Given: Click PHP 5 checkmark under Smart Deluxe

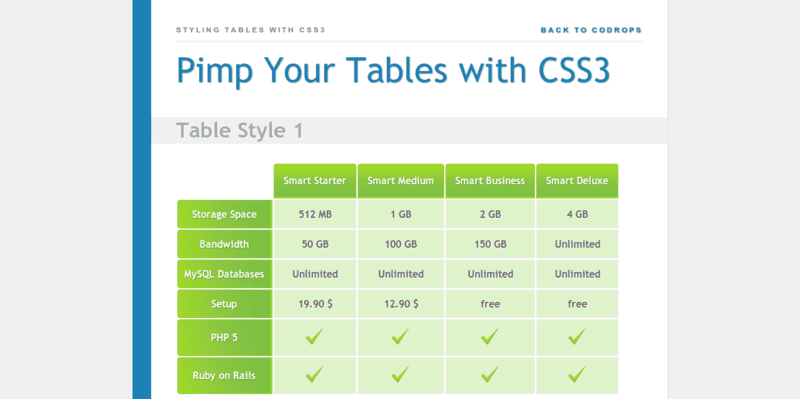Looking at the screenshot, I should [x=577, y=336].
